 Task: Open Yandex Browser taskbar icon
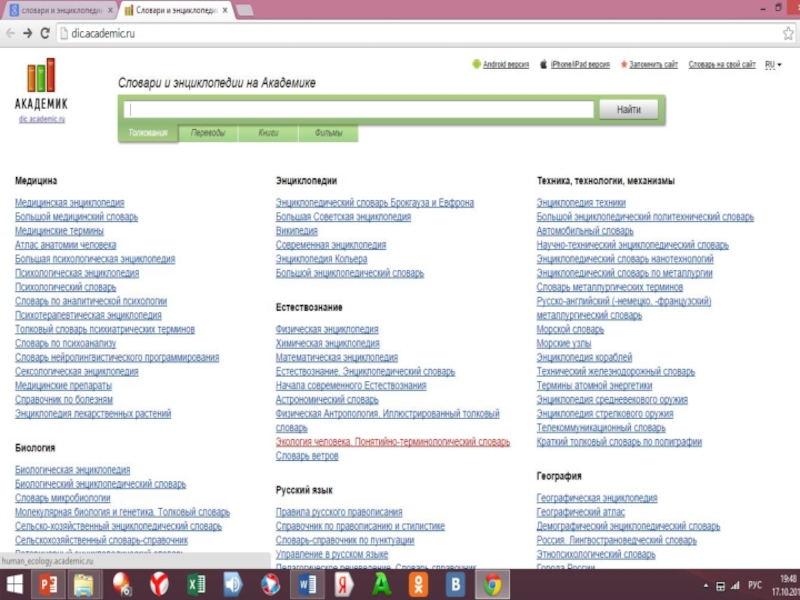tap(159, 585)
